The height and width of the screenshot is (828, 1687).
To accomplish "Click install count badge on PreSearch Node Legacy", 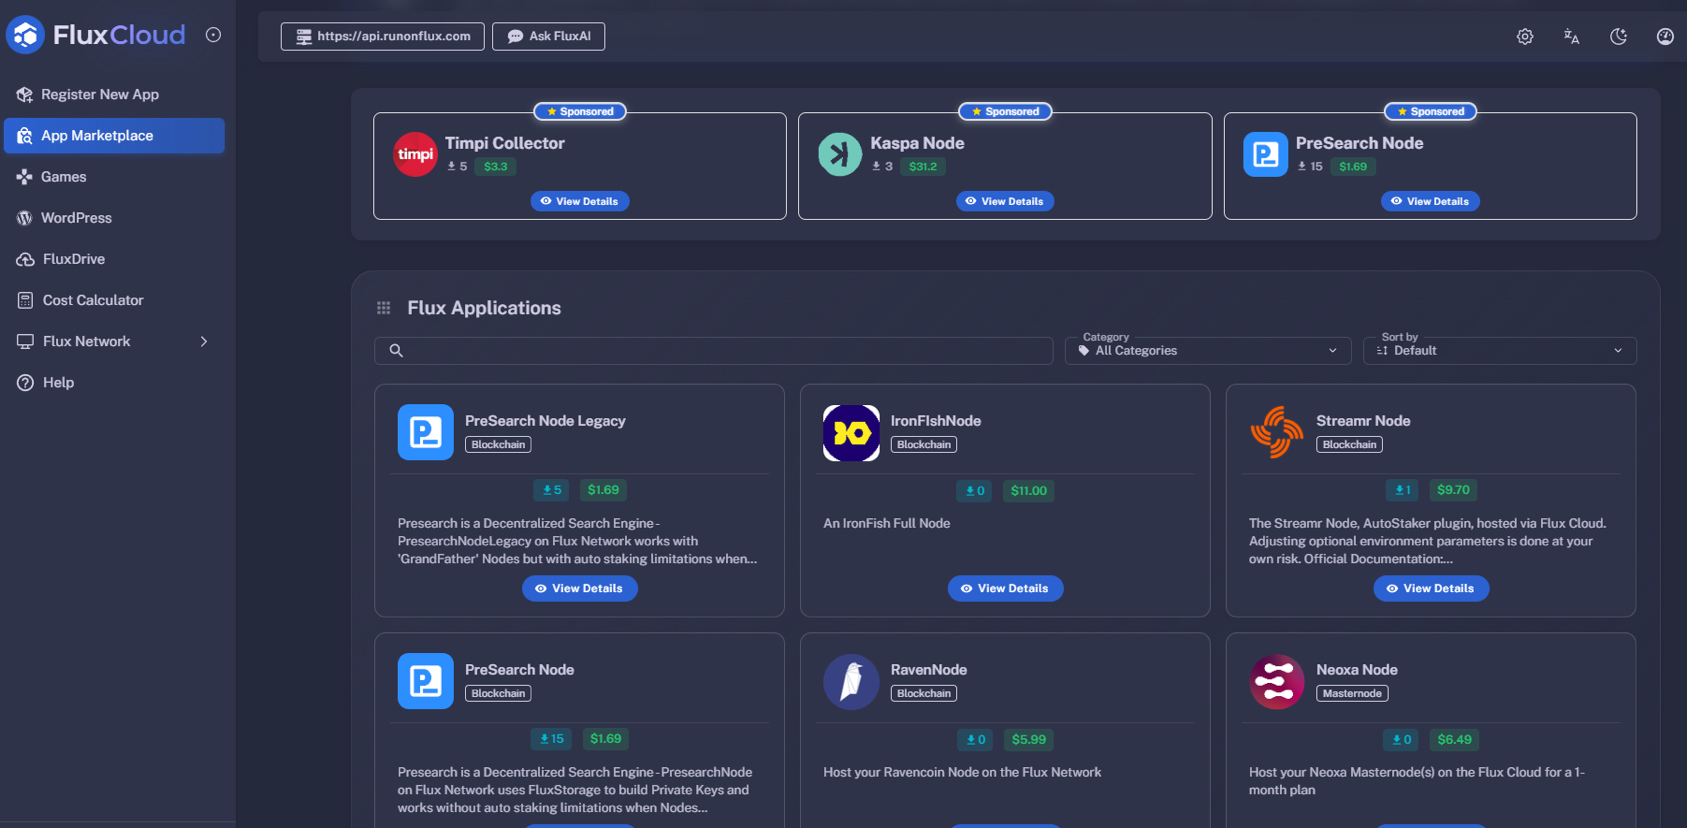I will click(551, 490).
